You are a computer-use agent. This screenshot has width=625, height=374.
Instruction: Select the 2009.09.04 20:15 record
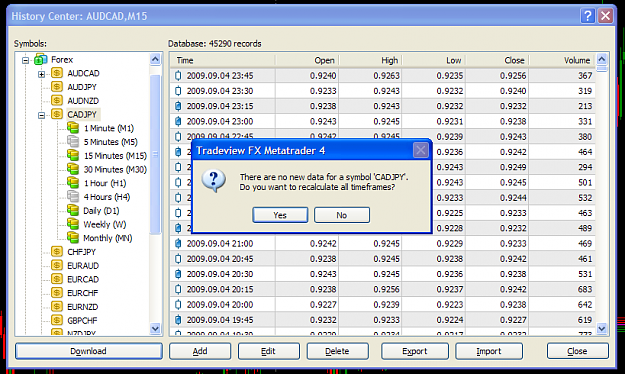(x=383, y=289)
